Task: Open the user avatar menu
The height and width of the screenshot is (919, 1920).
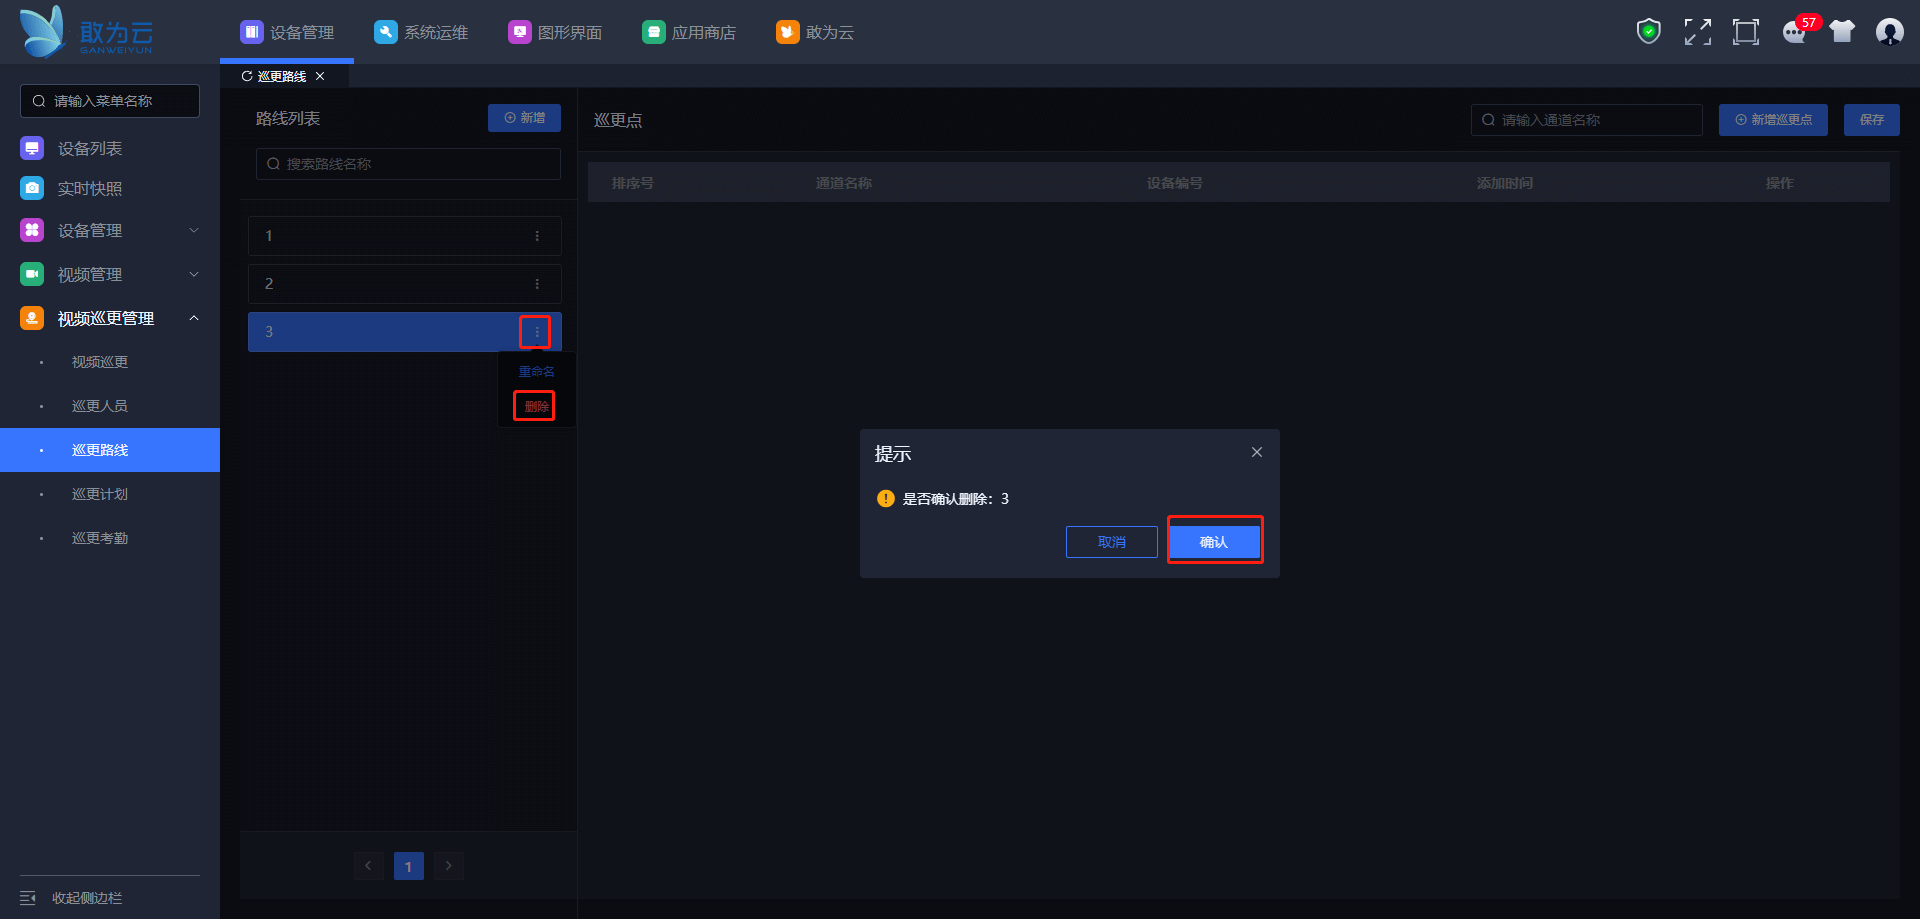Action: point(1890,32)
